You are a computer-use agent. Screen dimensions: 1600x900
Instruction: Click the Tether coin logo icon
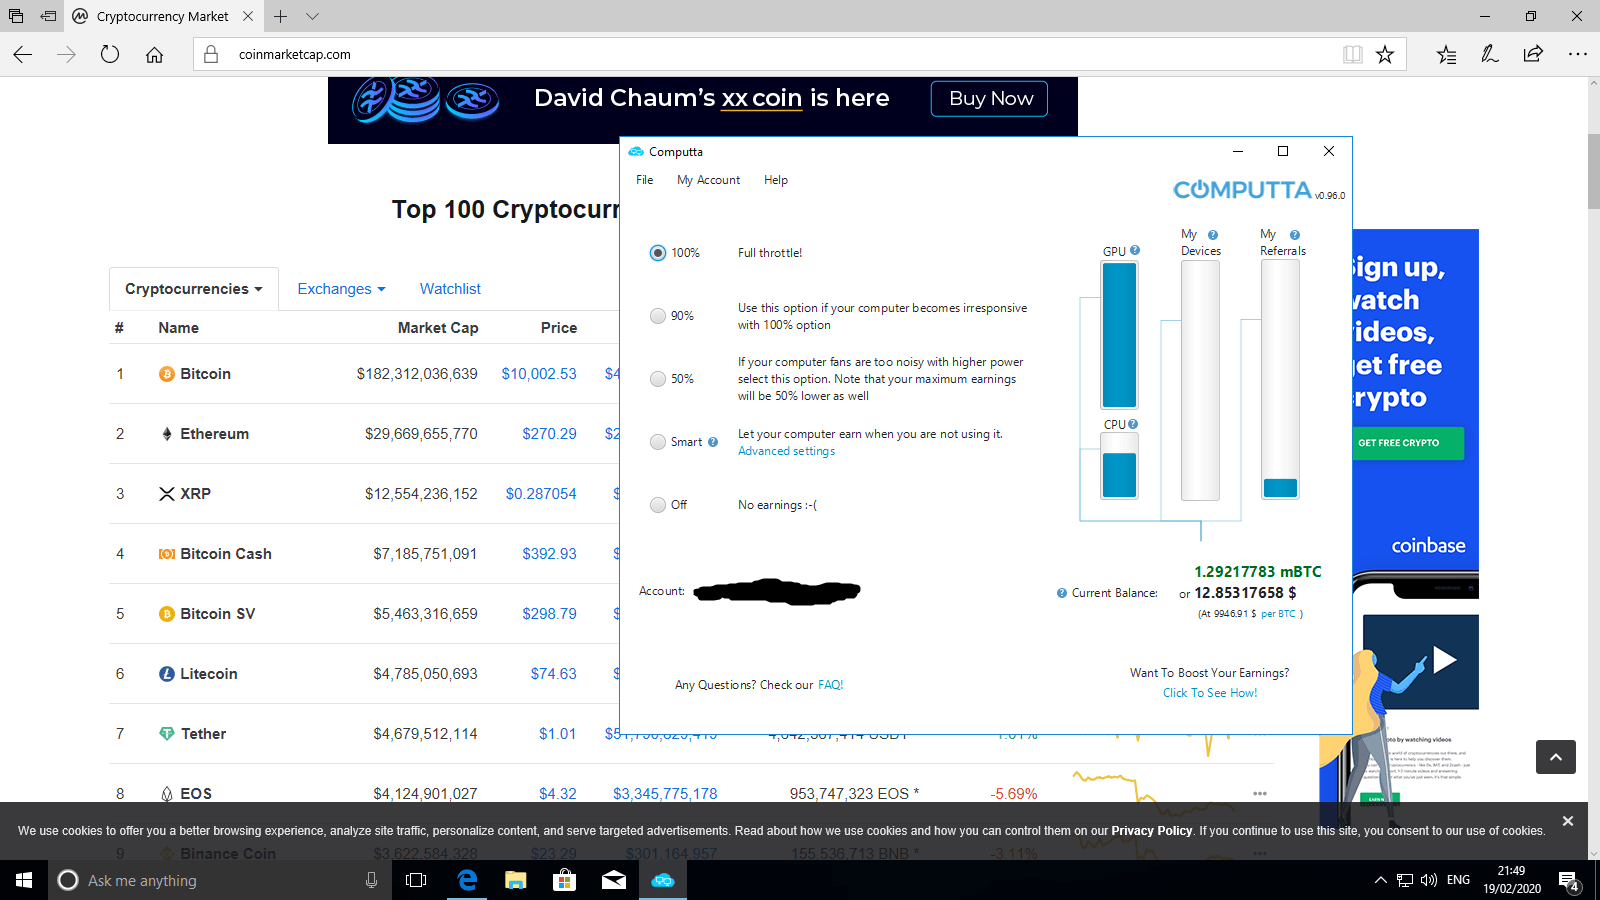167,734
